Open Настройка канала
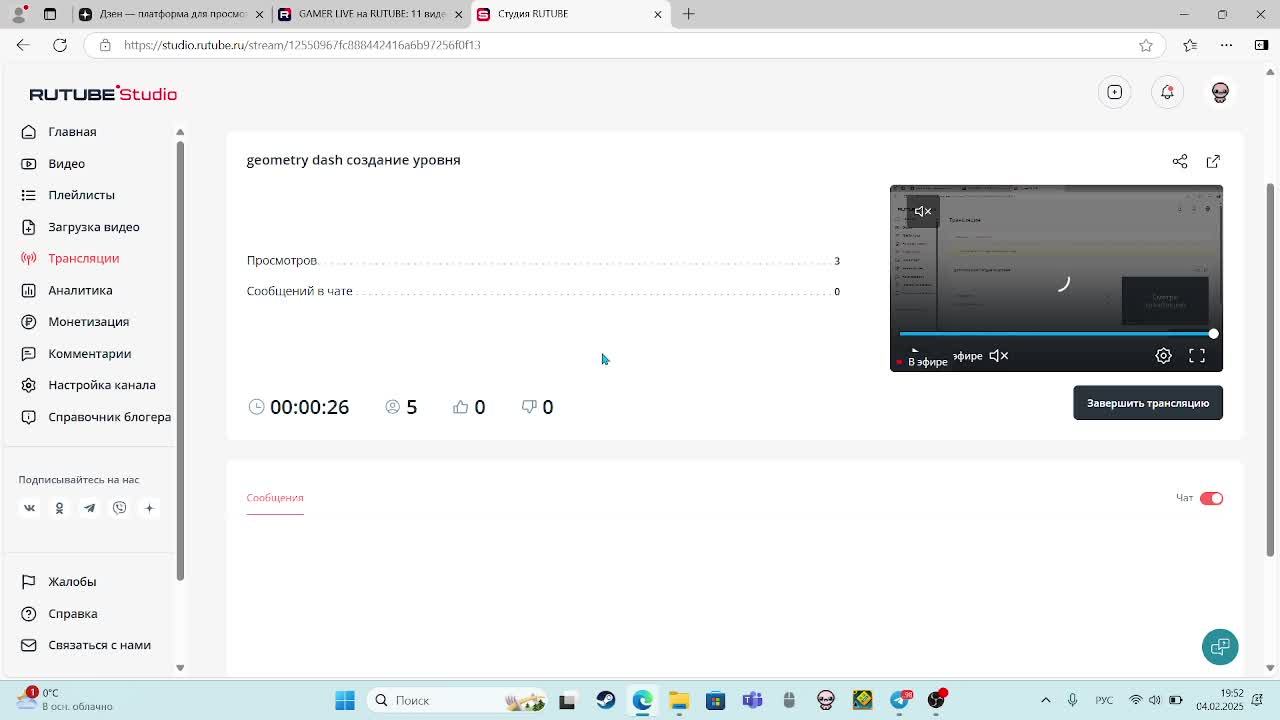The width and height of the screenshot is (1280, 720). click(102, 385)
